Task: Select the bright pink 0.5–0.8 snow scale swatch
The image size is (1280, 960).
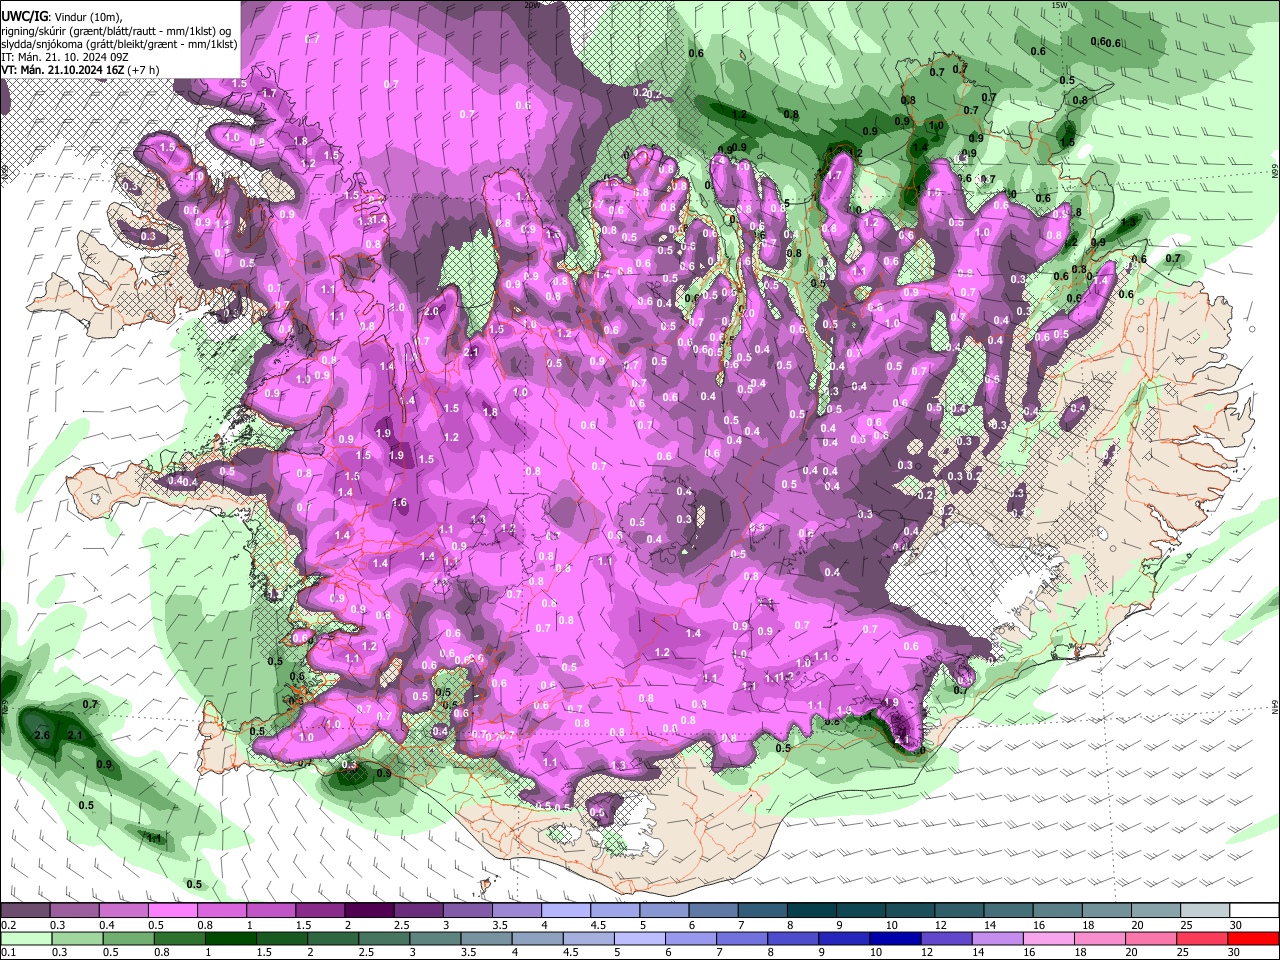Action: [172, 911]
